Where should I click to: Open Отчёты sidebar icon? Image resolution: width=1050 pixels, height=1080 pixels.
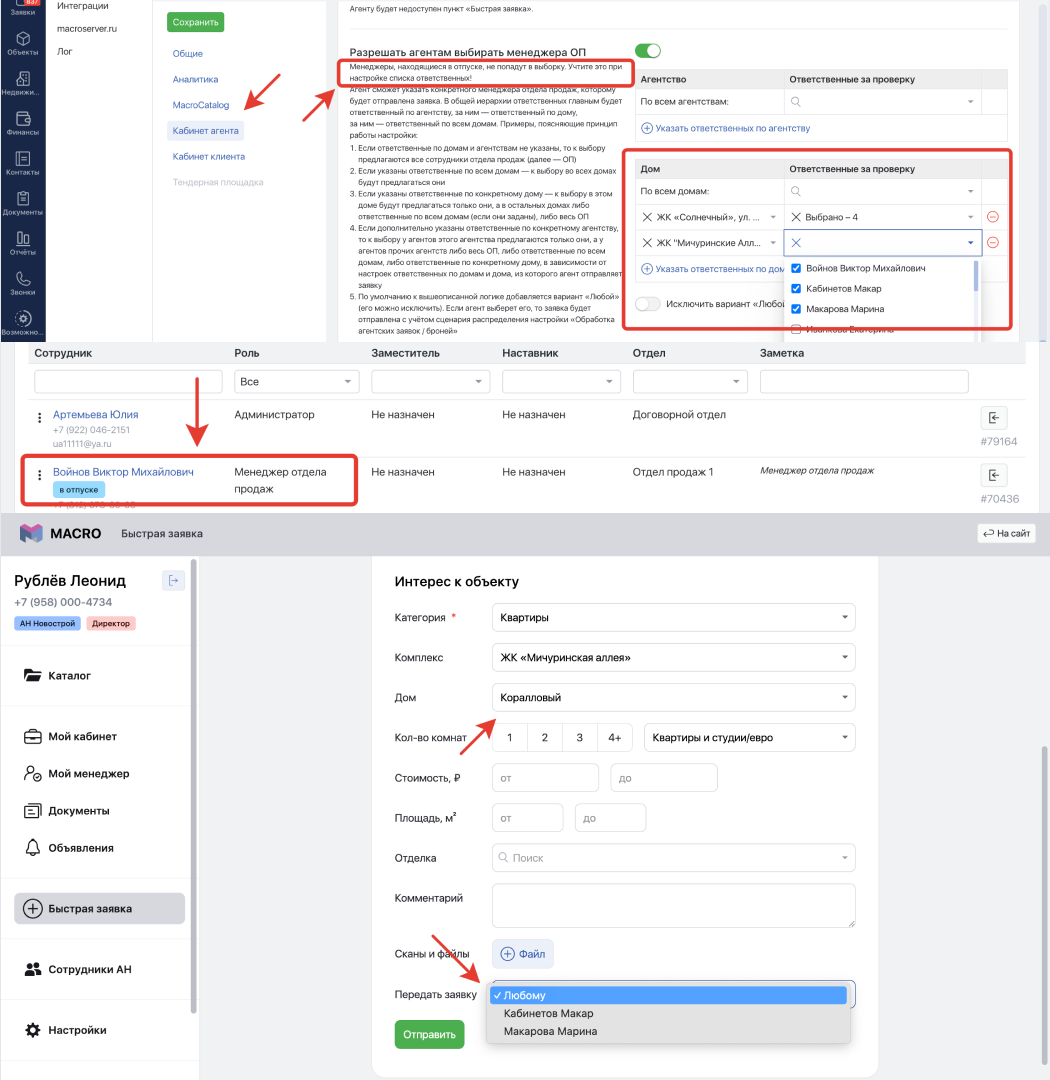(22, 243)
